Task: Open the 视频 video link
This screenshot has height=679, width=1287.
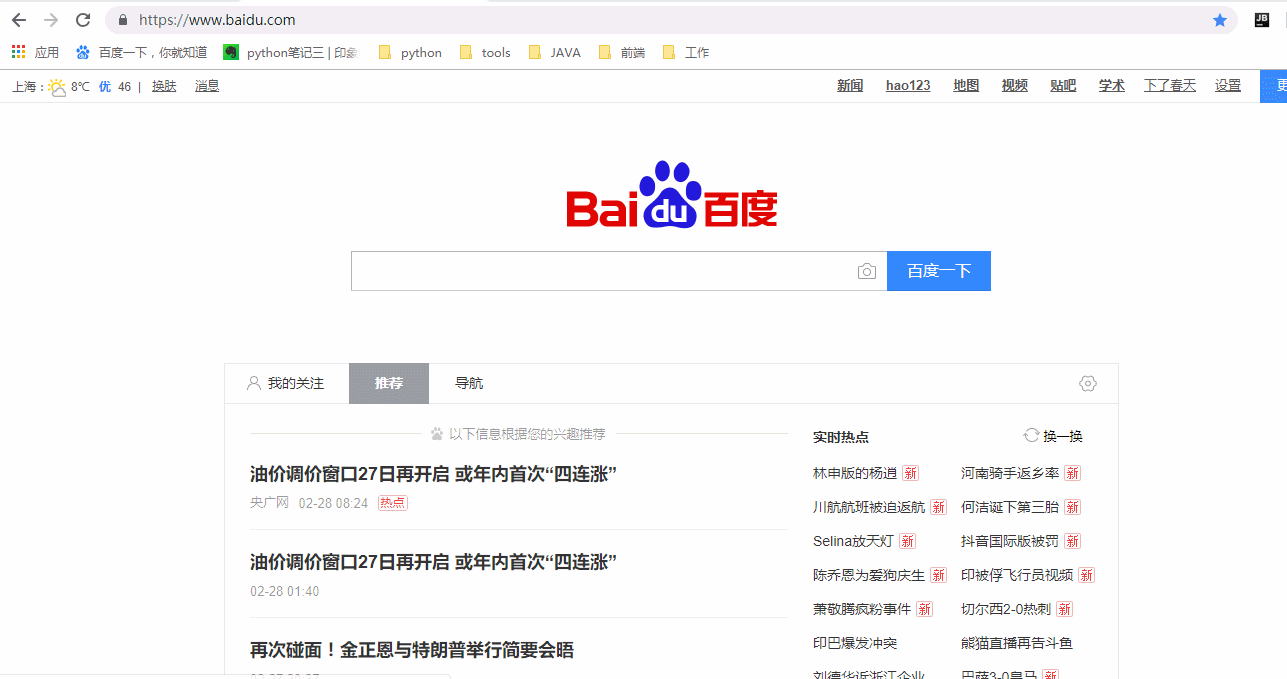Action: pos(1015,86)
